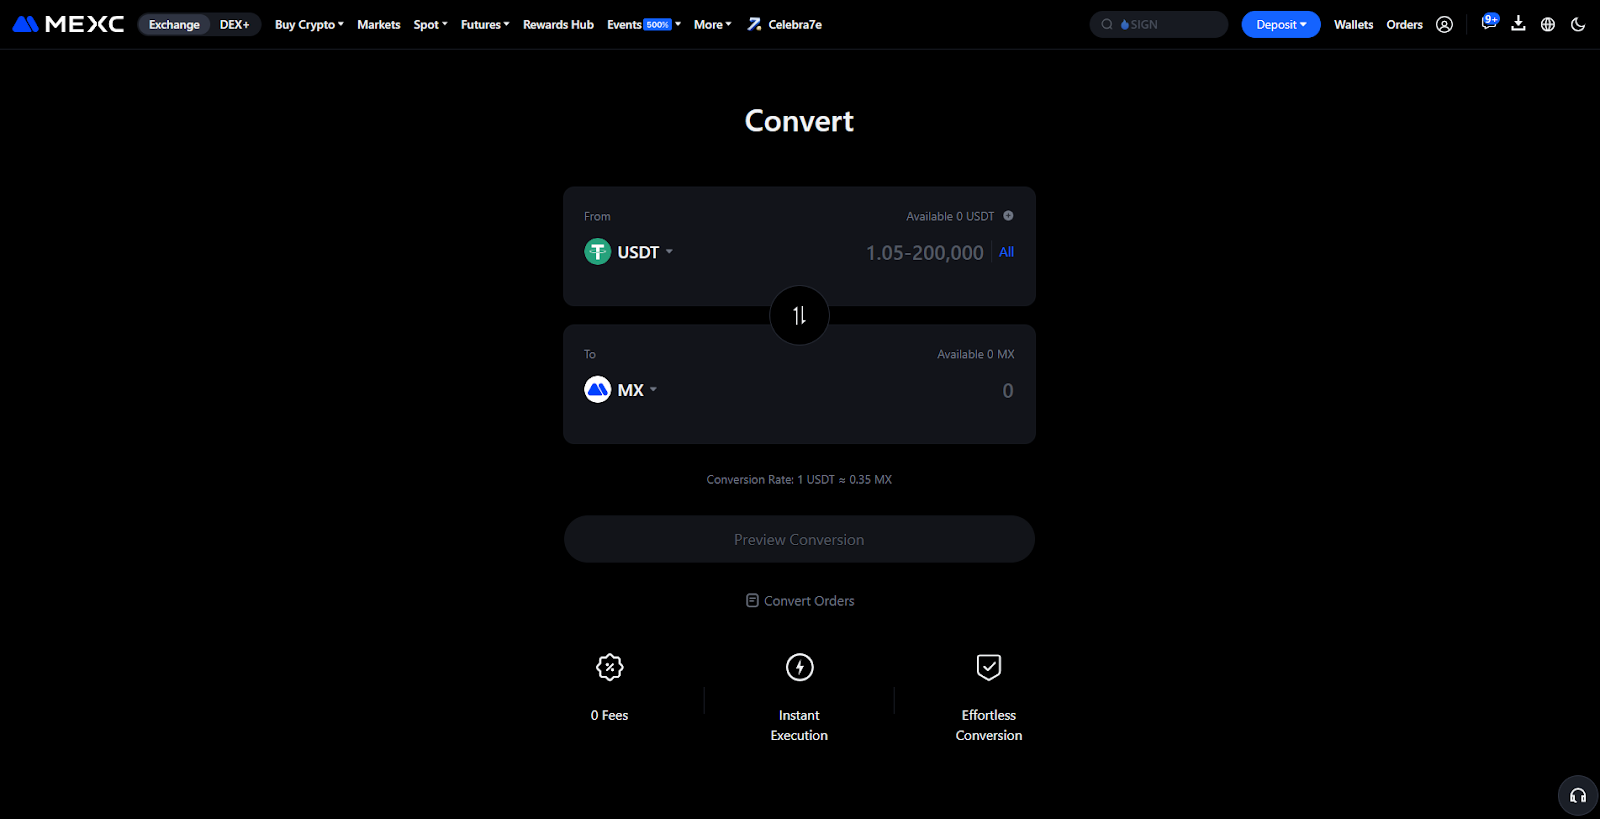Open the user profile icon
The height and width of the screenshot is (819, 1600).
(x=1444, y=24)
